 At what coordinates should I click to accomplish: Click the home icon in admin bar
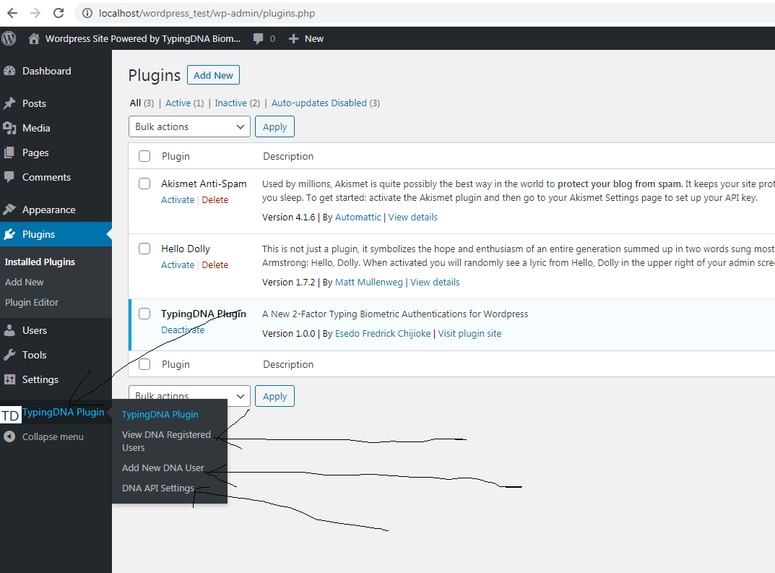34,39
